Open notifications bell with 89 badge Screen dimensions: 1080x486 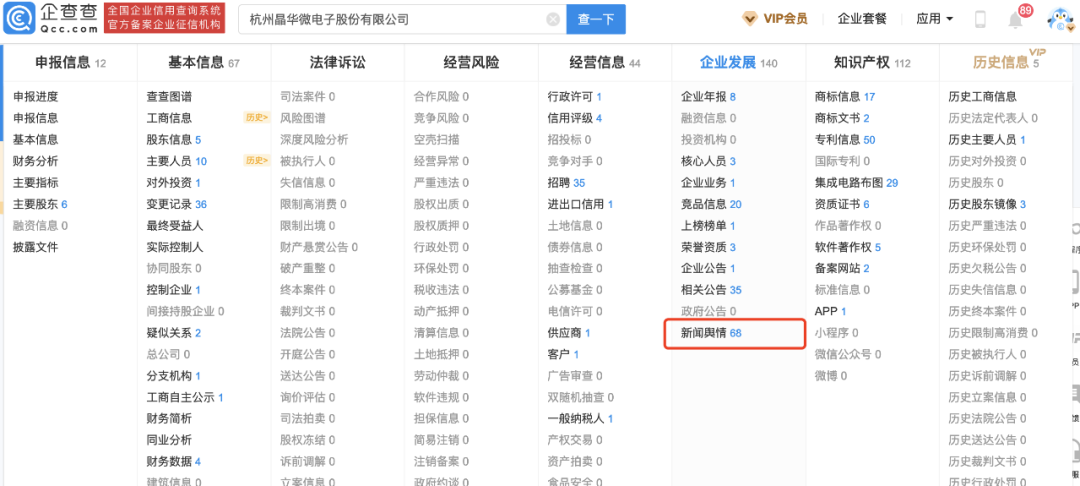(1016, 20)
